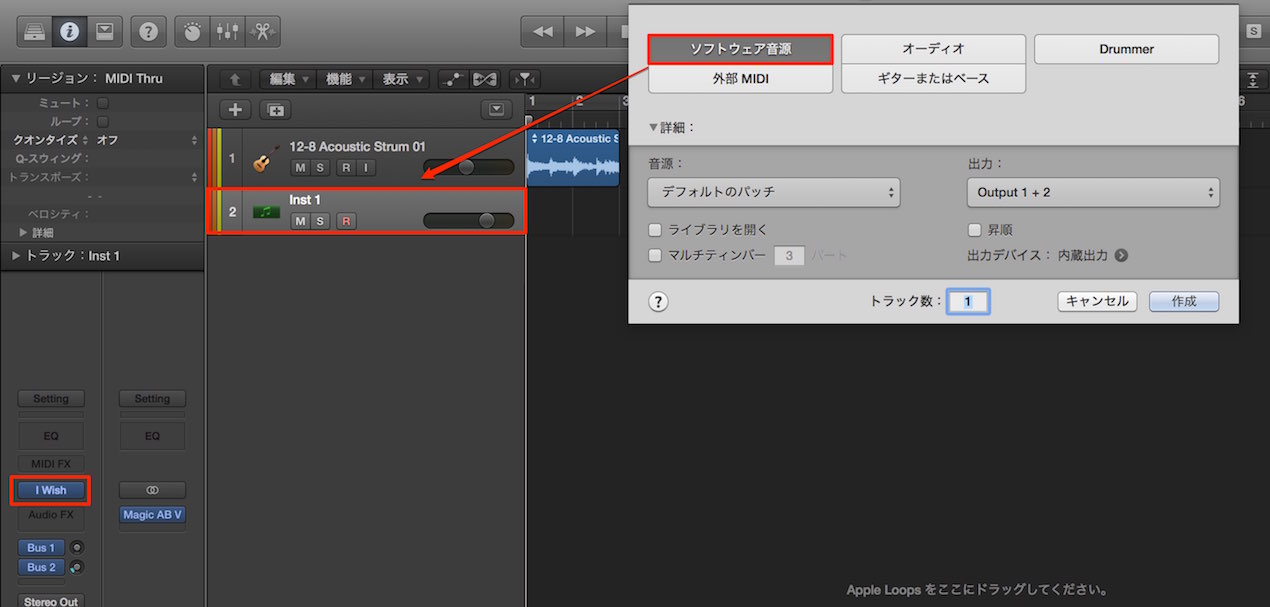The image size is (1270, 607).
Task: Collapse the 詳細 section in dialog
Action: (654, 128)
